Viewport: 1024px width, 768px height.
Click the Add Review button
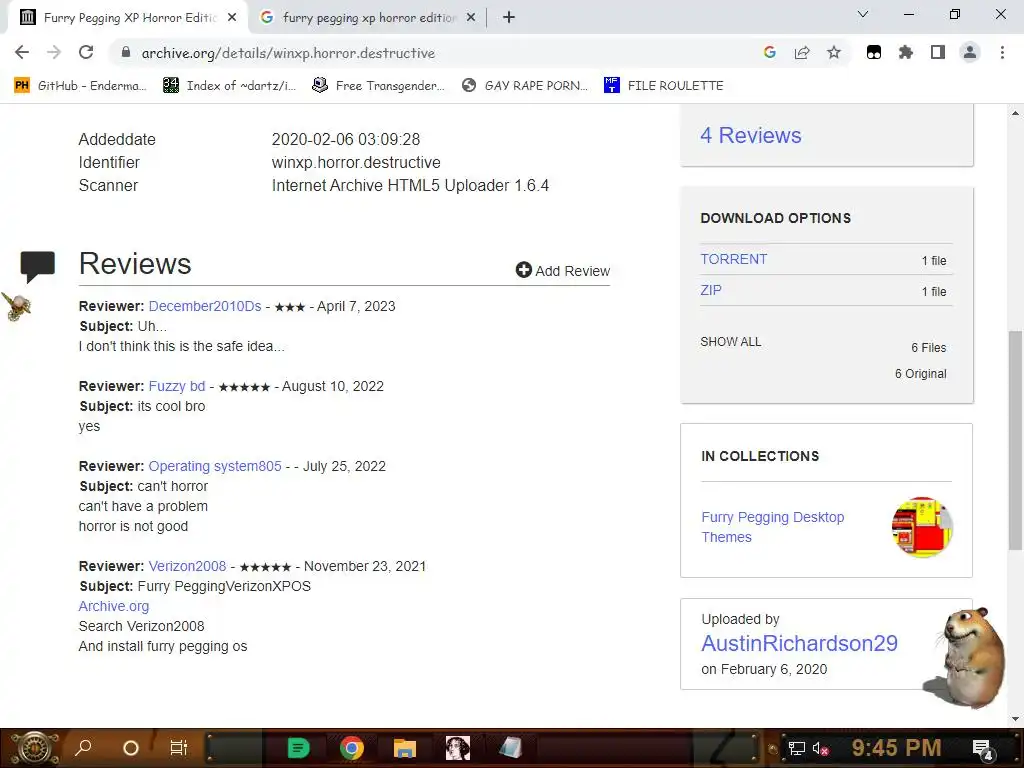point(562,270)
